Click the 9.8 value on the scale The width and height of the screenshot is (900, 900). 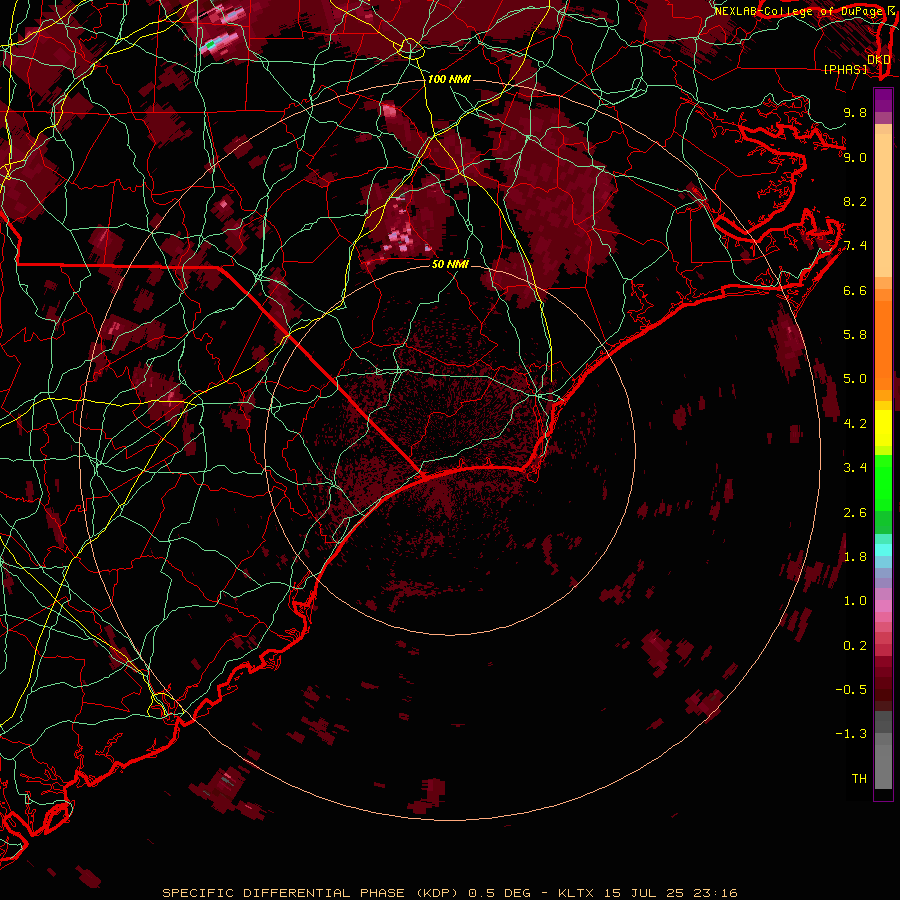pyautogui.click(x=855, y=112)
